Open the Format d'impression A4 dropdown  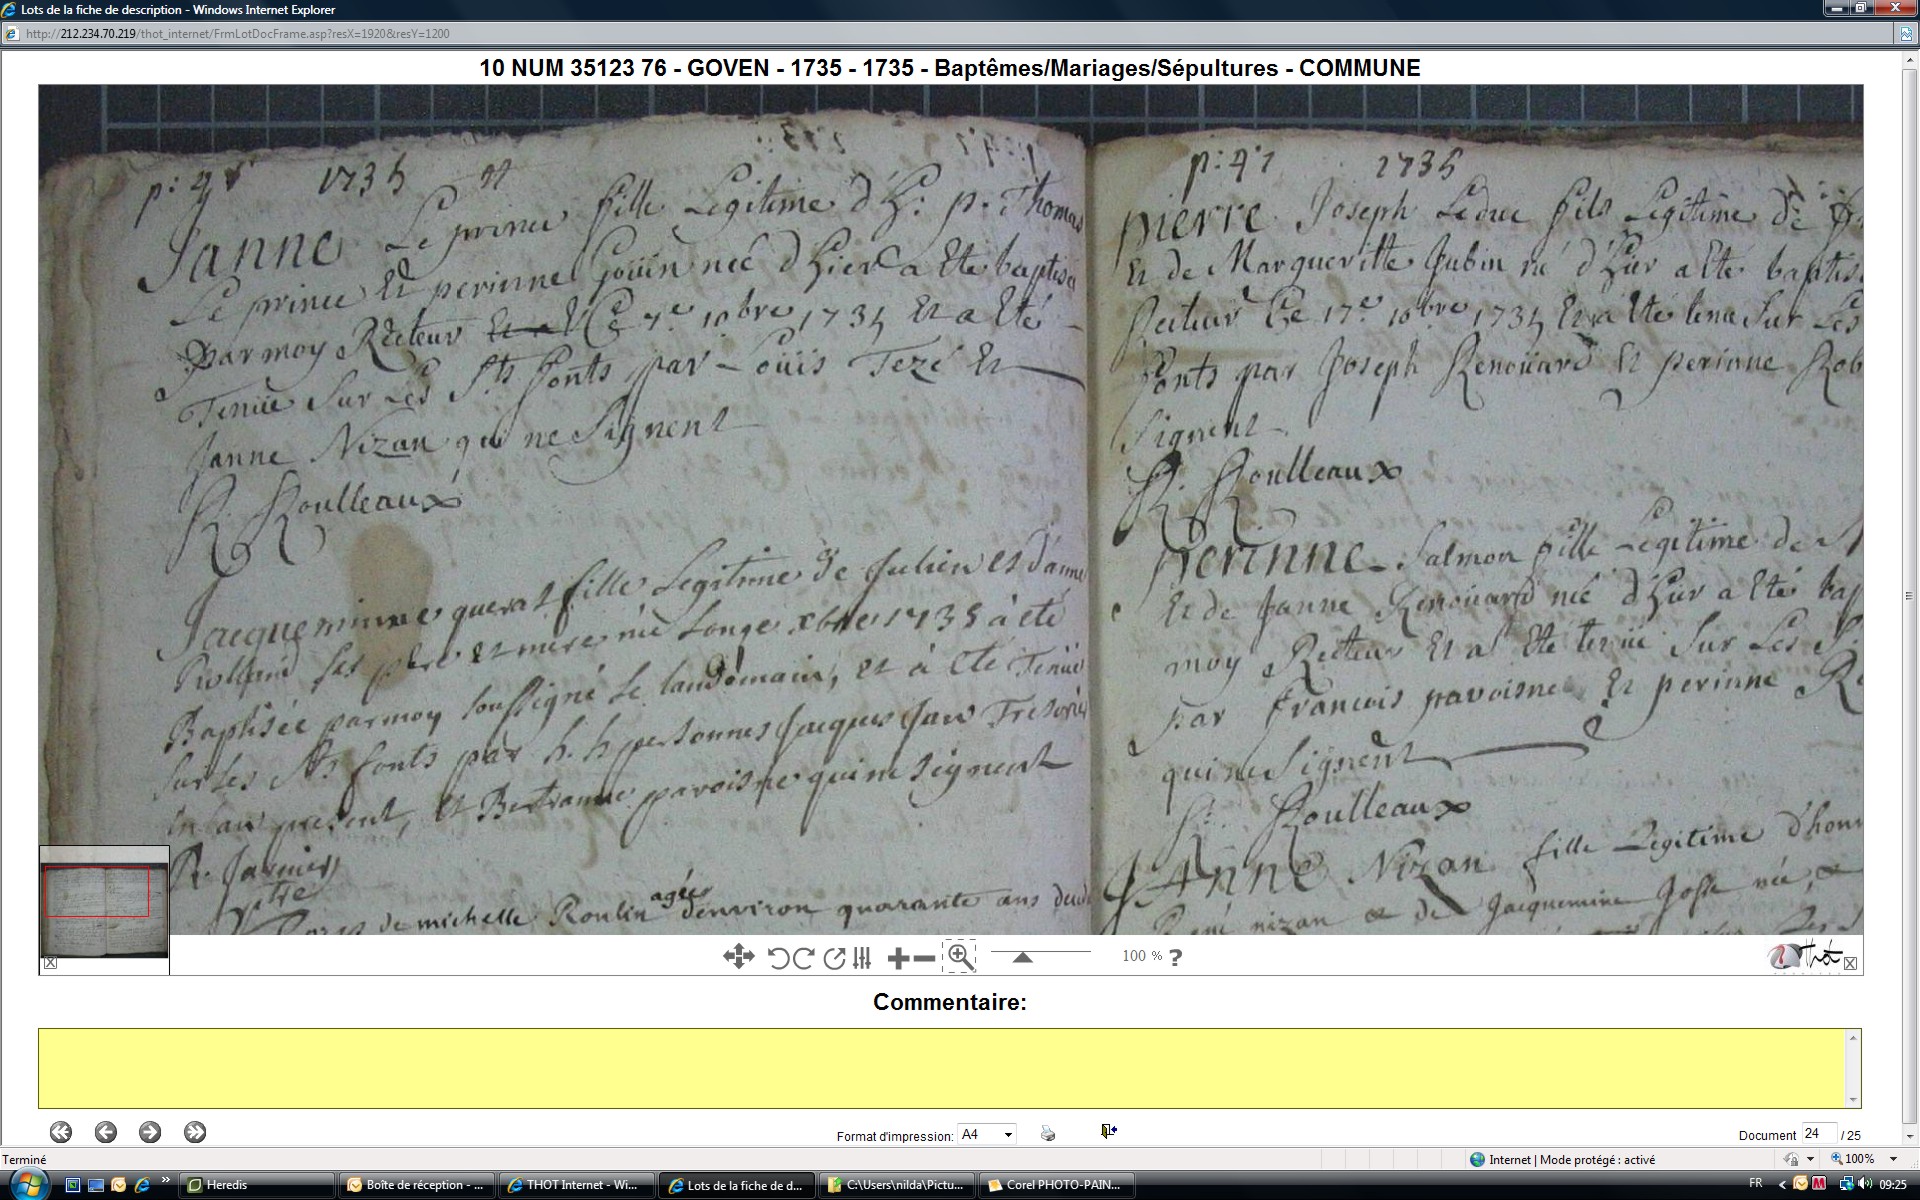(987, 1134)
